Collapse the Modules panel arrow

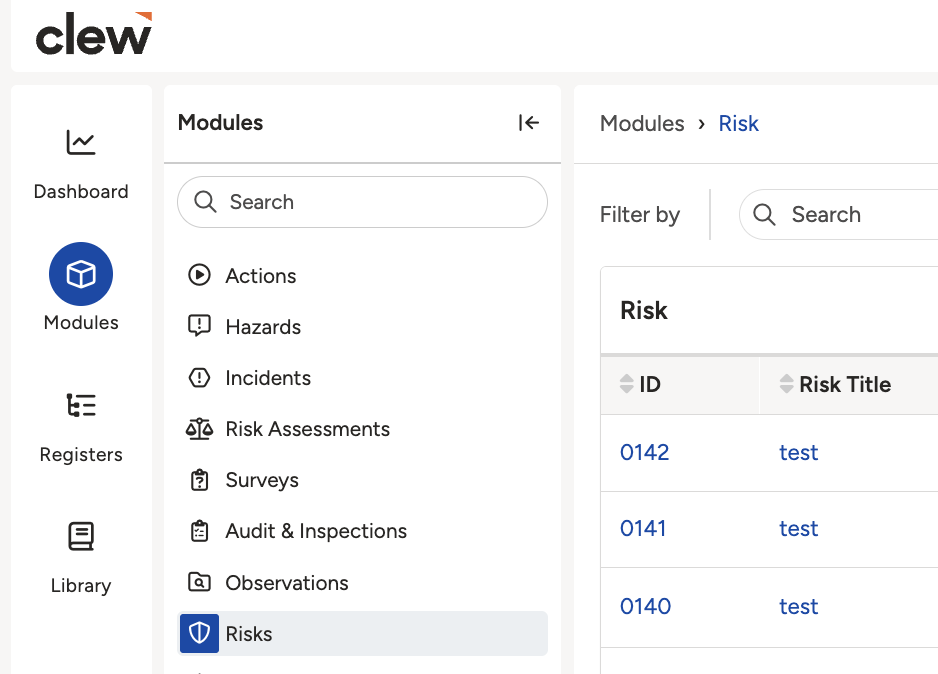coord(529,123)
